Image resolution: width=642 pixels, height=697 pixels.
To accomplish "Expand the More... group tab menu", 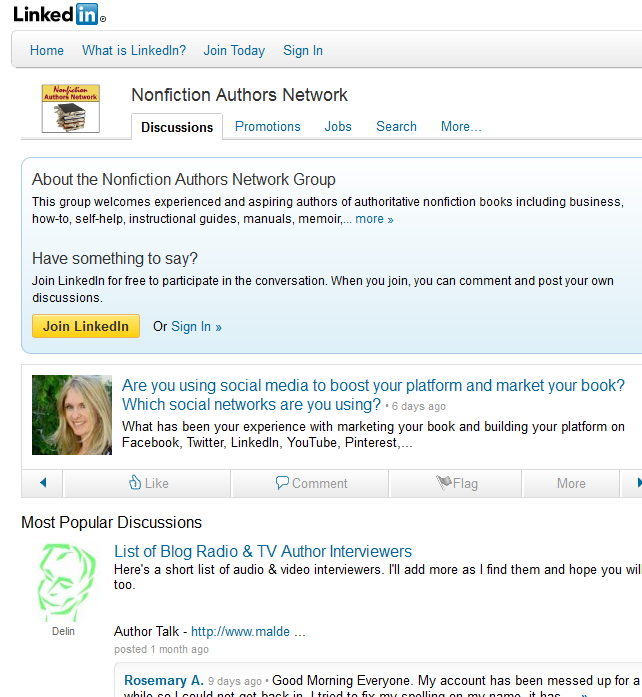I will pos(461,126).
